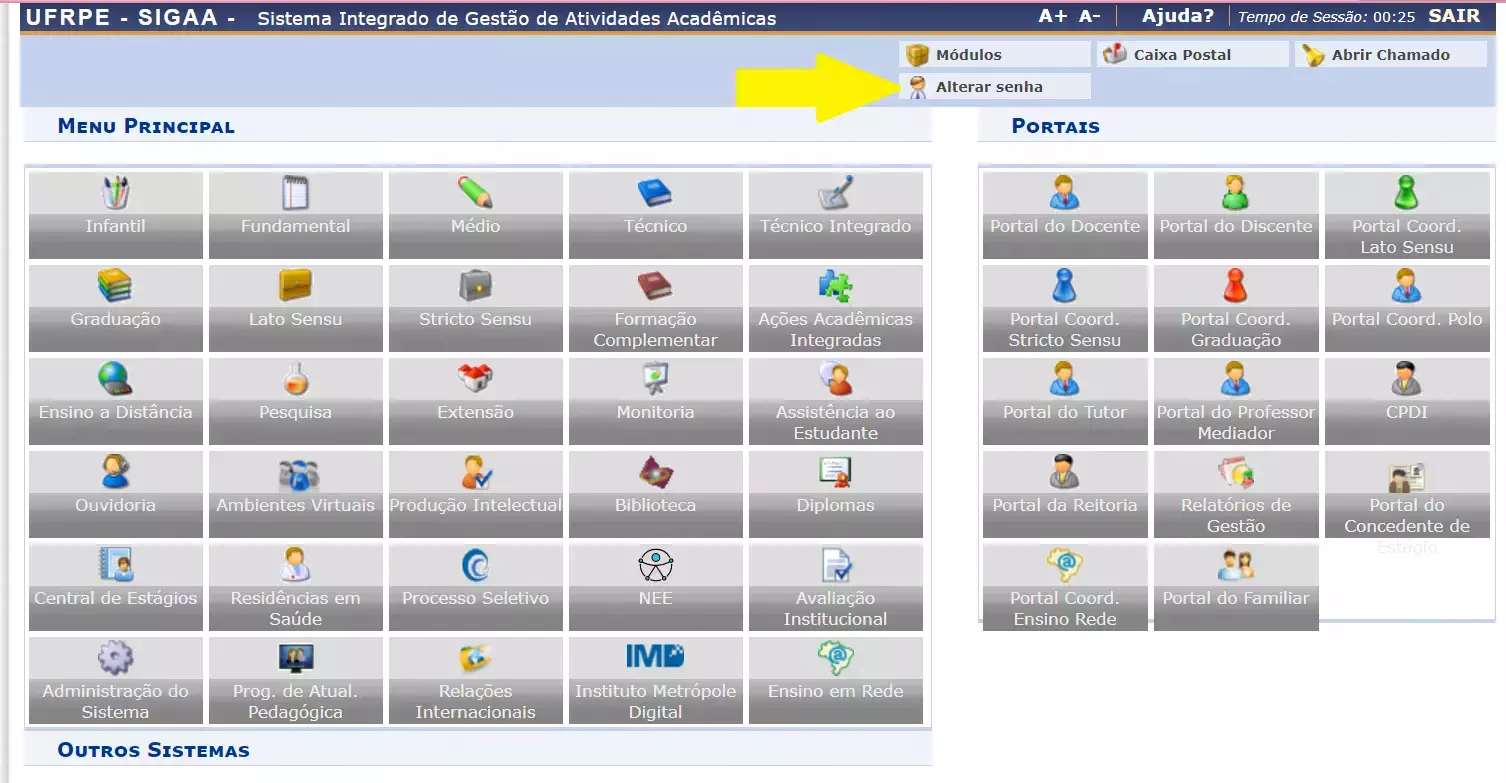Open the Portal do Docente icon

[x=1064, y=194]
